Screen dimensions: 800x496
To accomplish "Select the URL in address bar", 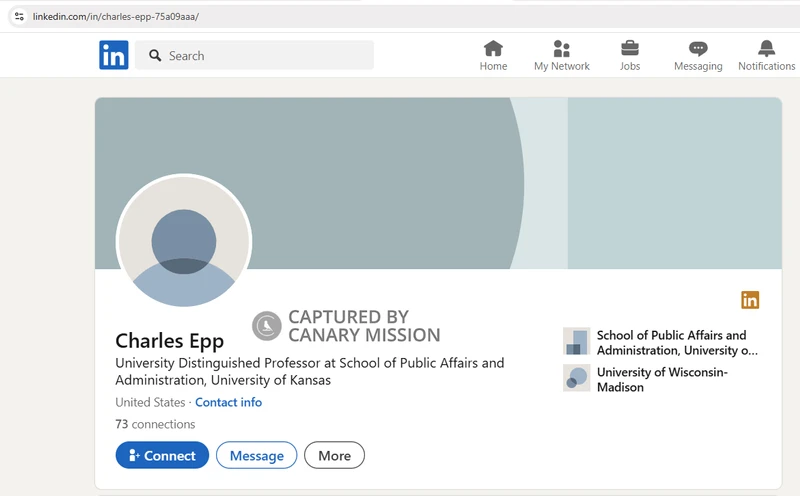I will (x=116, y=16).
